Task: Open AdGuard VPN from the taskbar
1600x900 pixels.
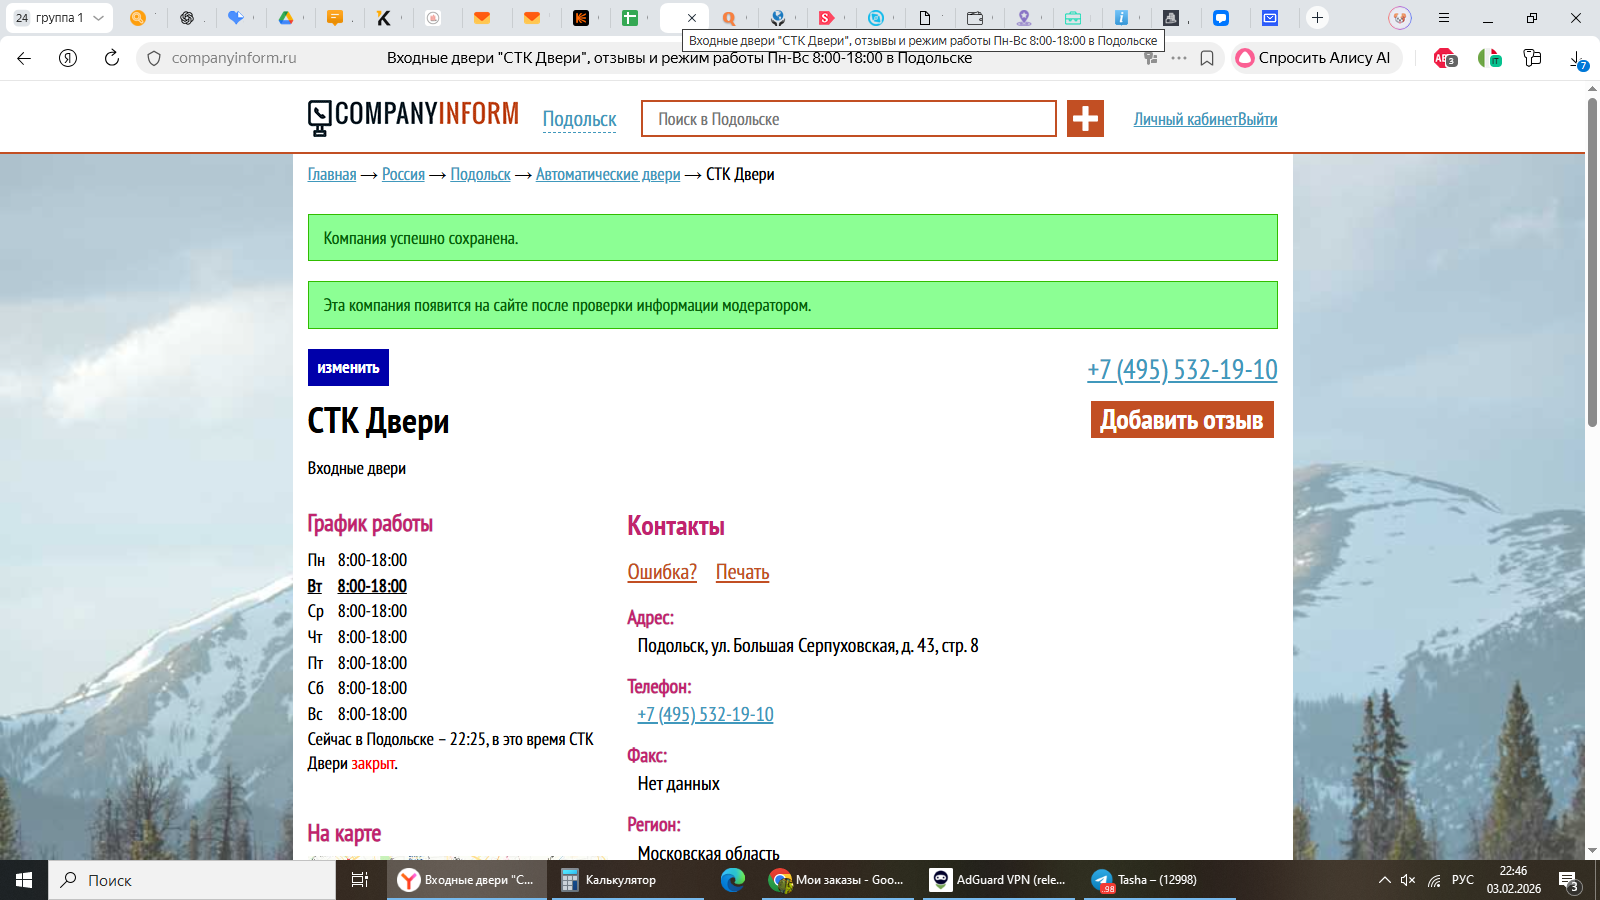Action: [1000, 880]
